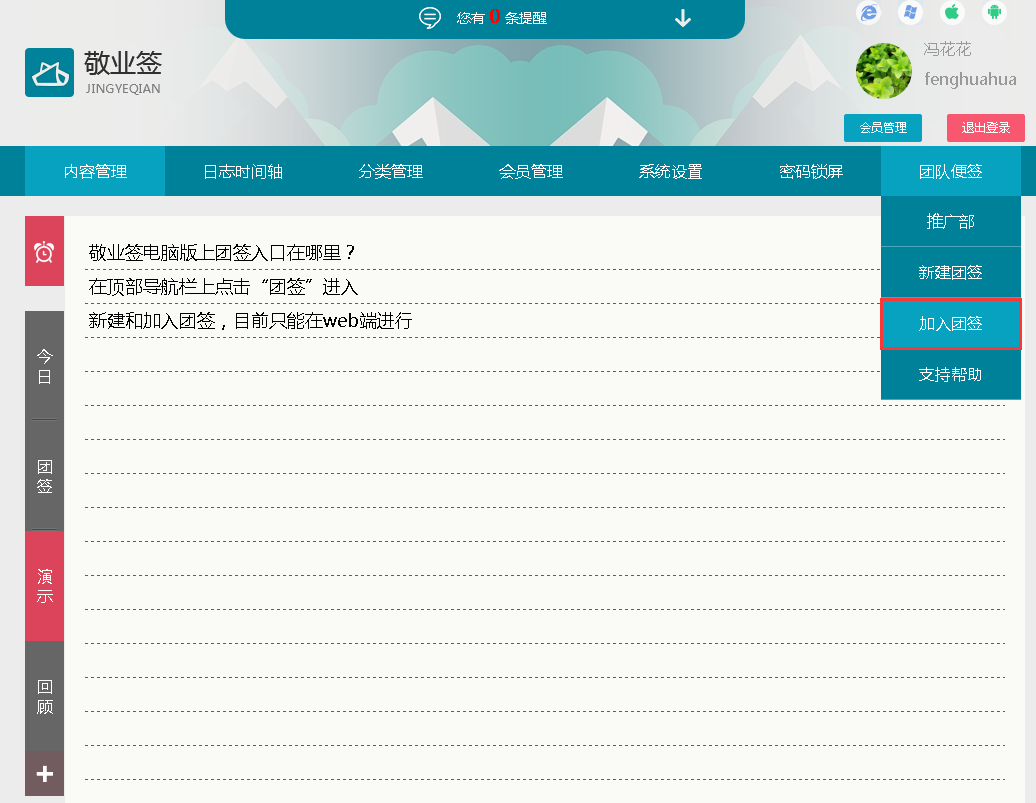Choose 新建团签 from the dropdown
1036x803 pixels.
[951, 272]
